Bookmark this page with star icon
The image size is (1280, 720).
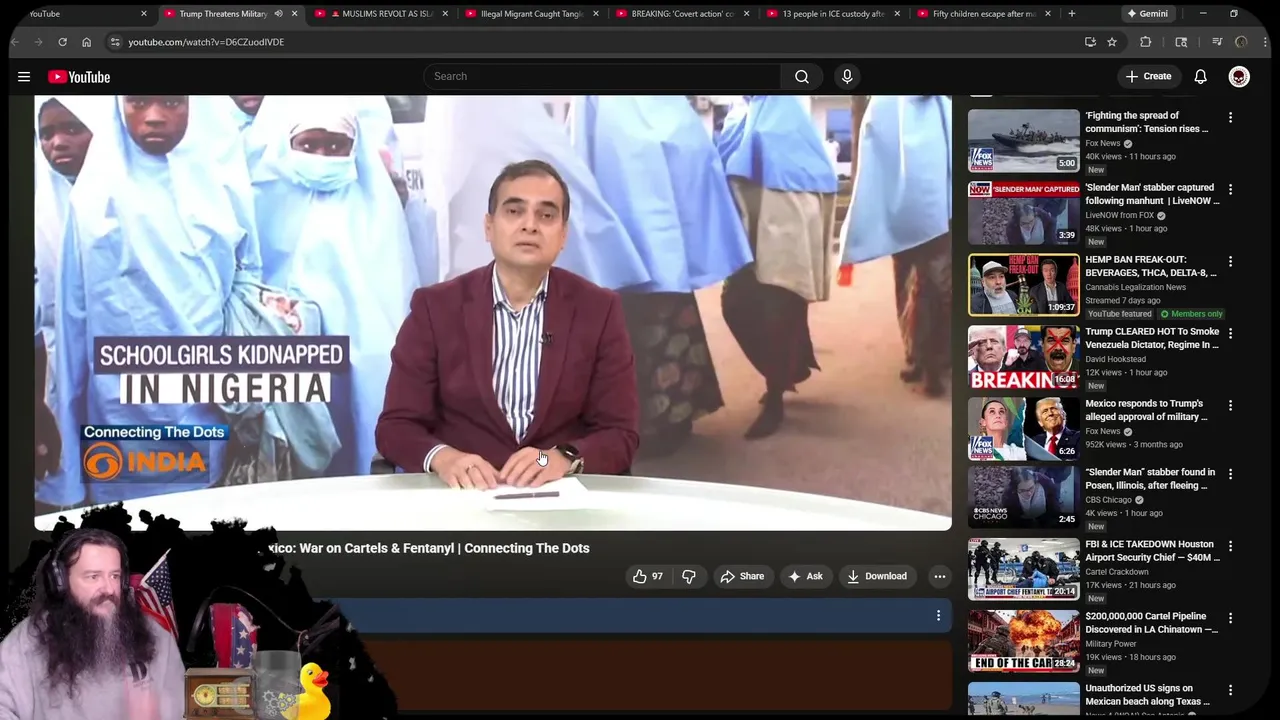(1112, 42)
